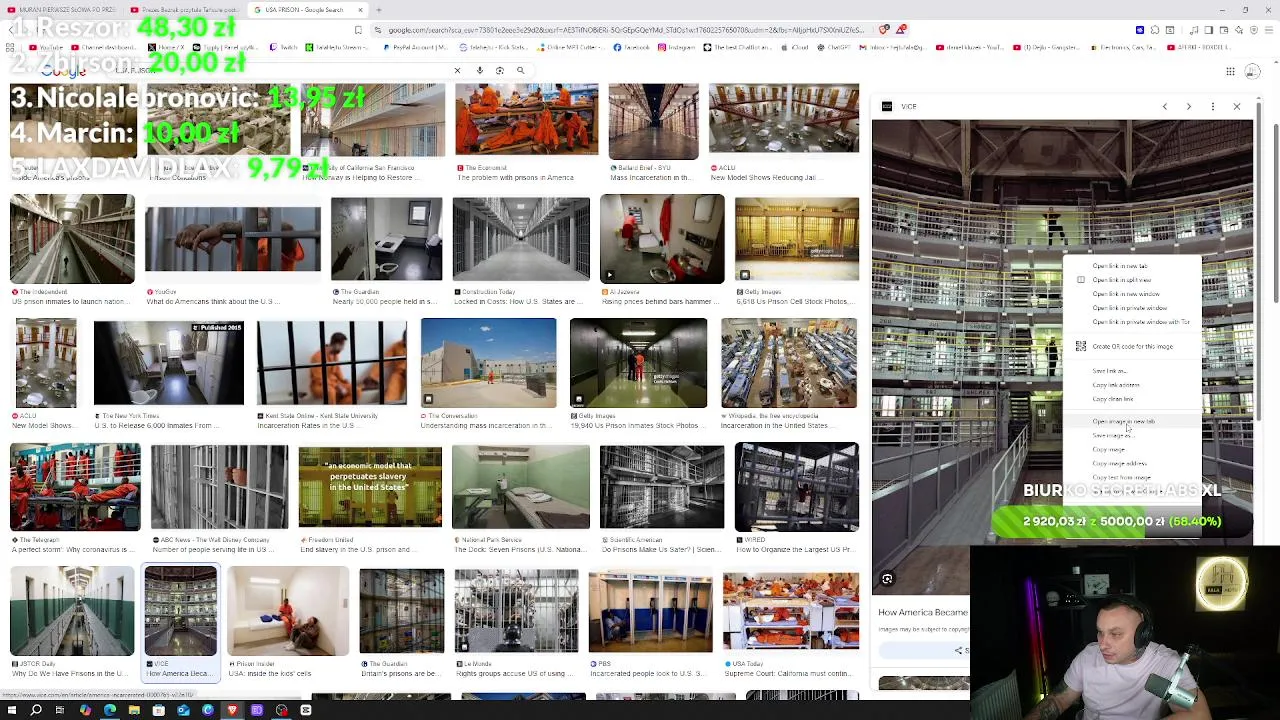Select 'Save image as...' option
This screenshot has width=1280, height=720.
click(1131, 435)
